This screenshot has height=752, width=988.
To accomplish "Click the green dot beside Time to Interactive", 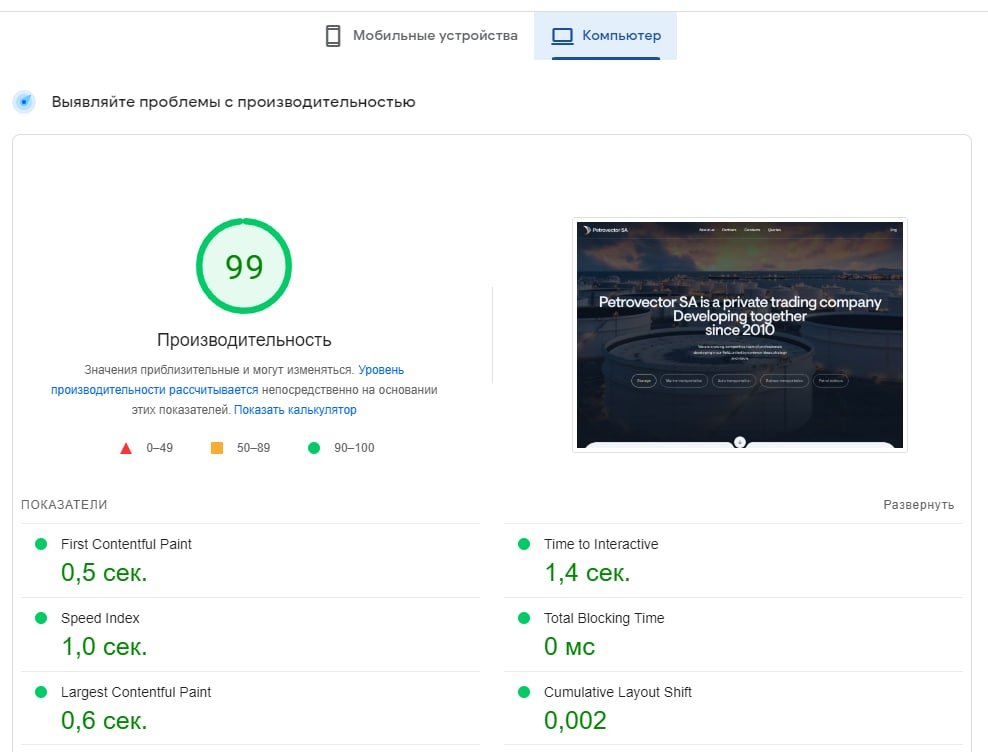I will pos(524,544).
